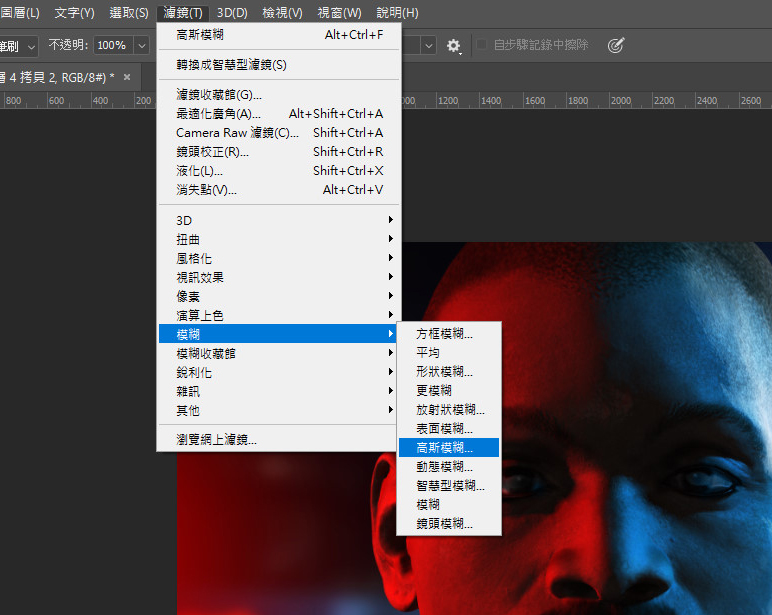The image size is (772, 615).
Task: Click the 濾鏡(T) menu
Action: (x=183, y=13)
